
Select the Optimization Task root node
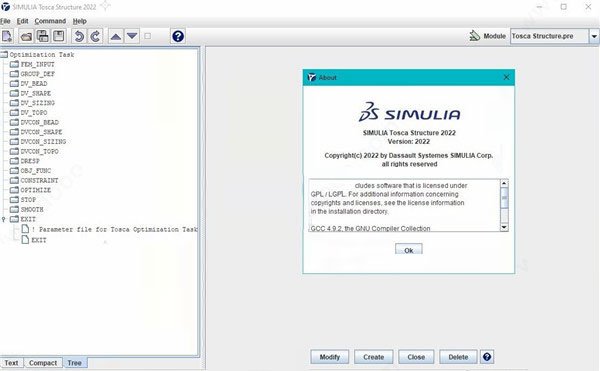point(42,55)
